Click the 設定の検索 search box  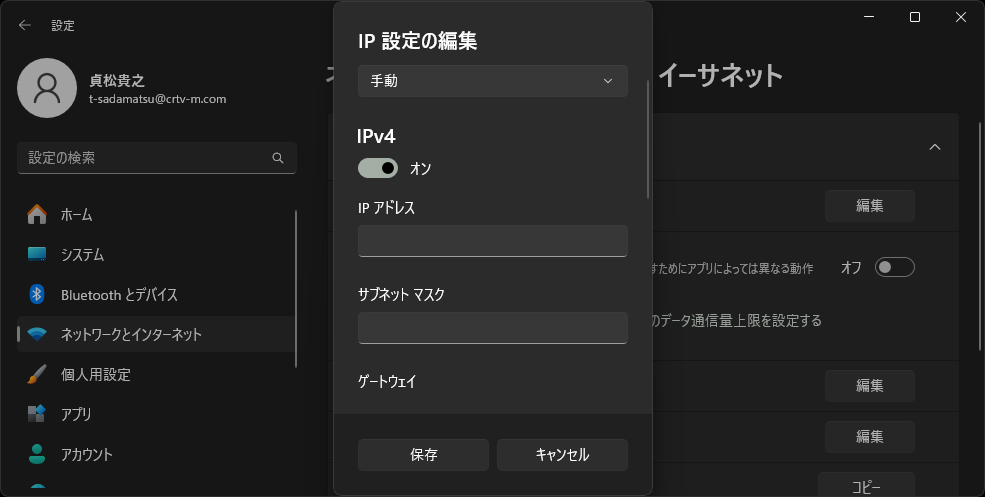(x=157, y=158)
